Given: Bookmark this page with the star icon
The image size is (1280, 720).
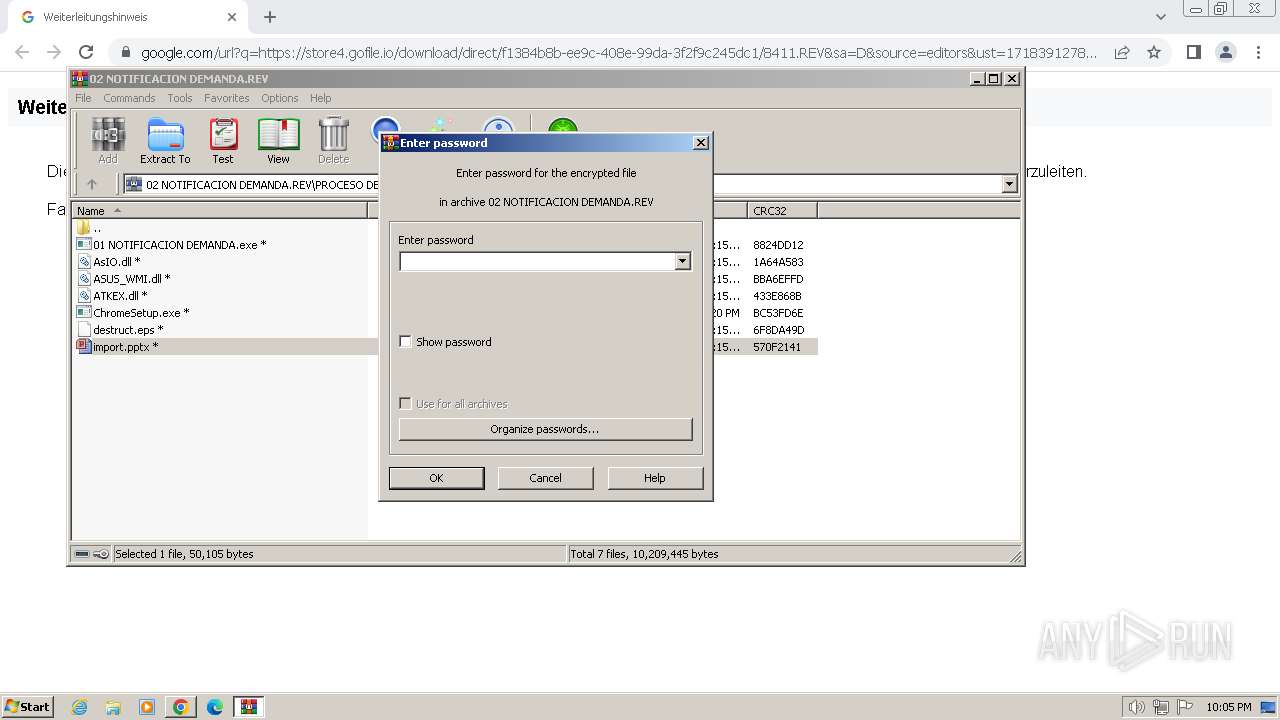Looking at the screenshot, I should coord(1154,52).
